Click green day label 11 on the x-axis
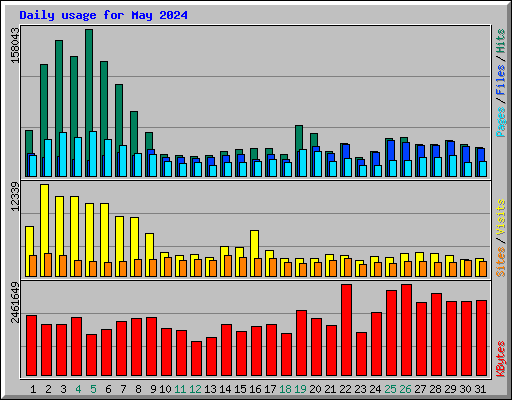 (180, 389)
